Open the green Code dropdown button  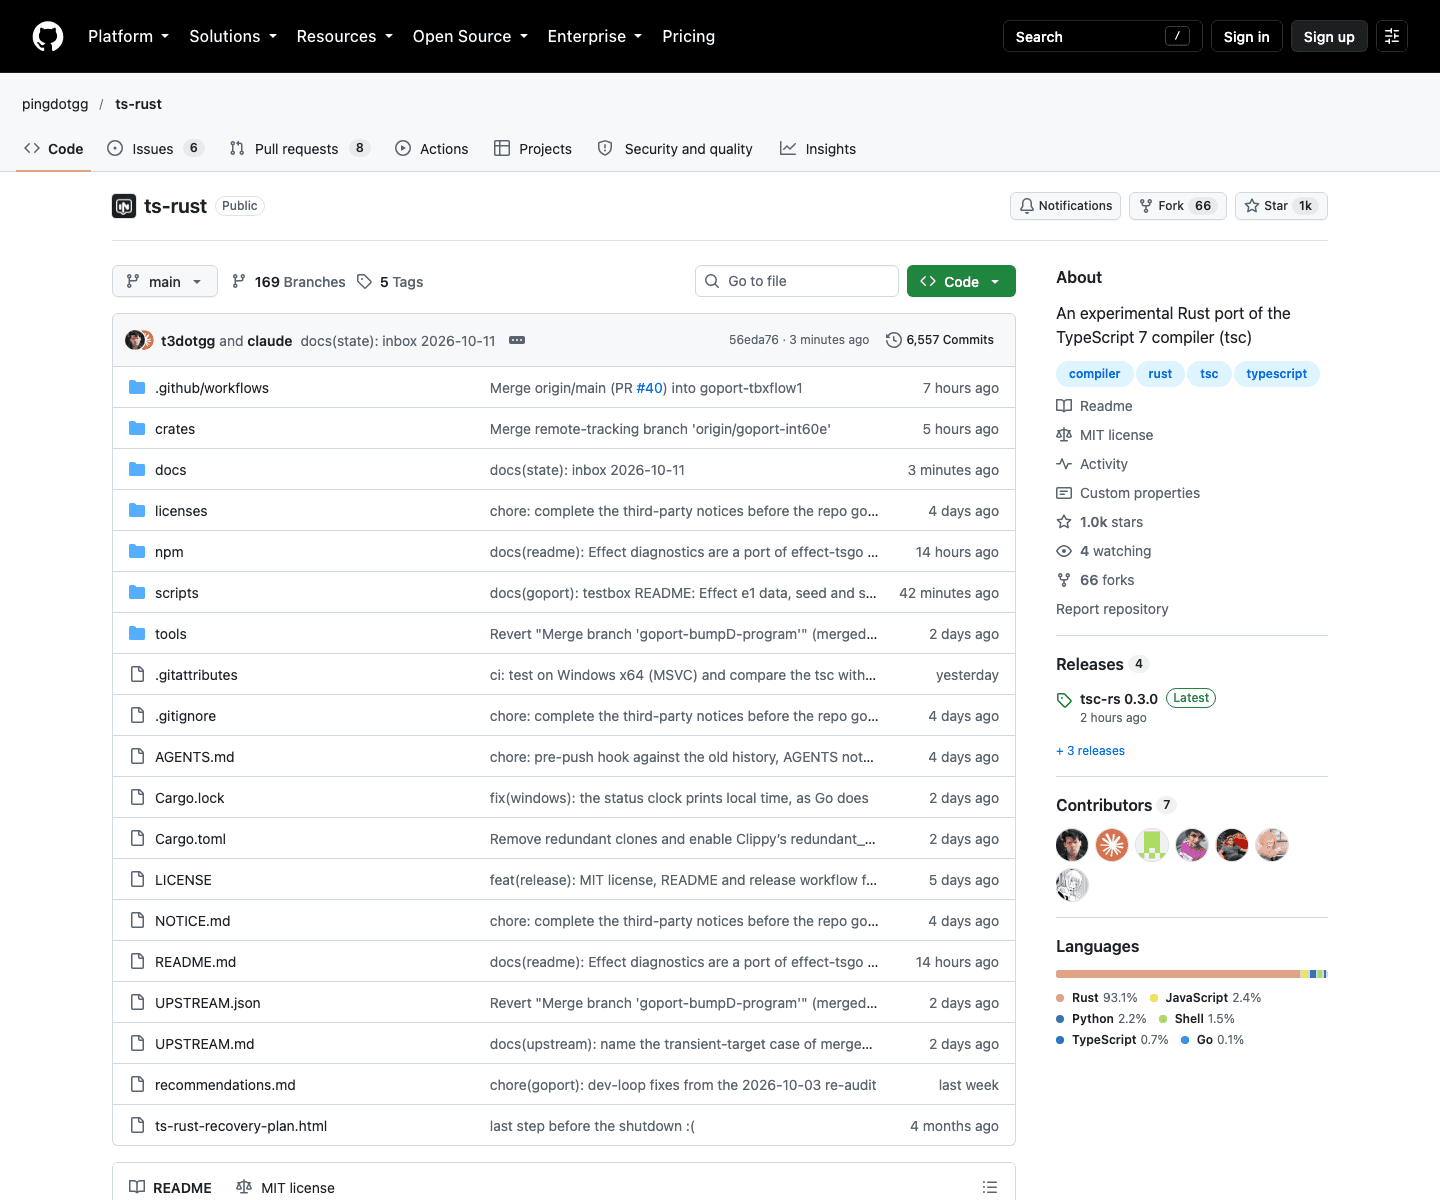click(x=961, y=282)
